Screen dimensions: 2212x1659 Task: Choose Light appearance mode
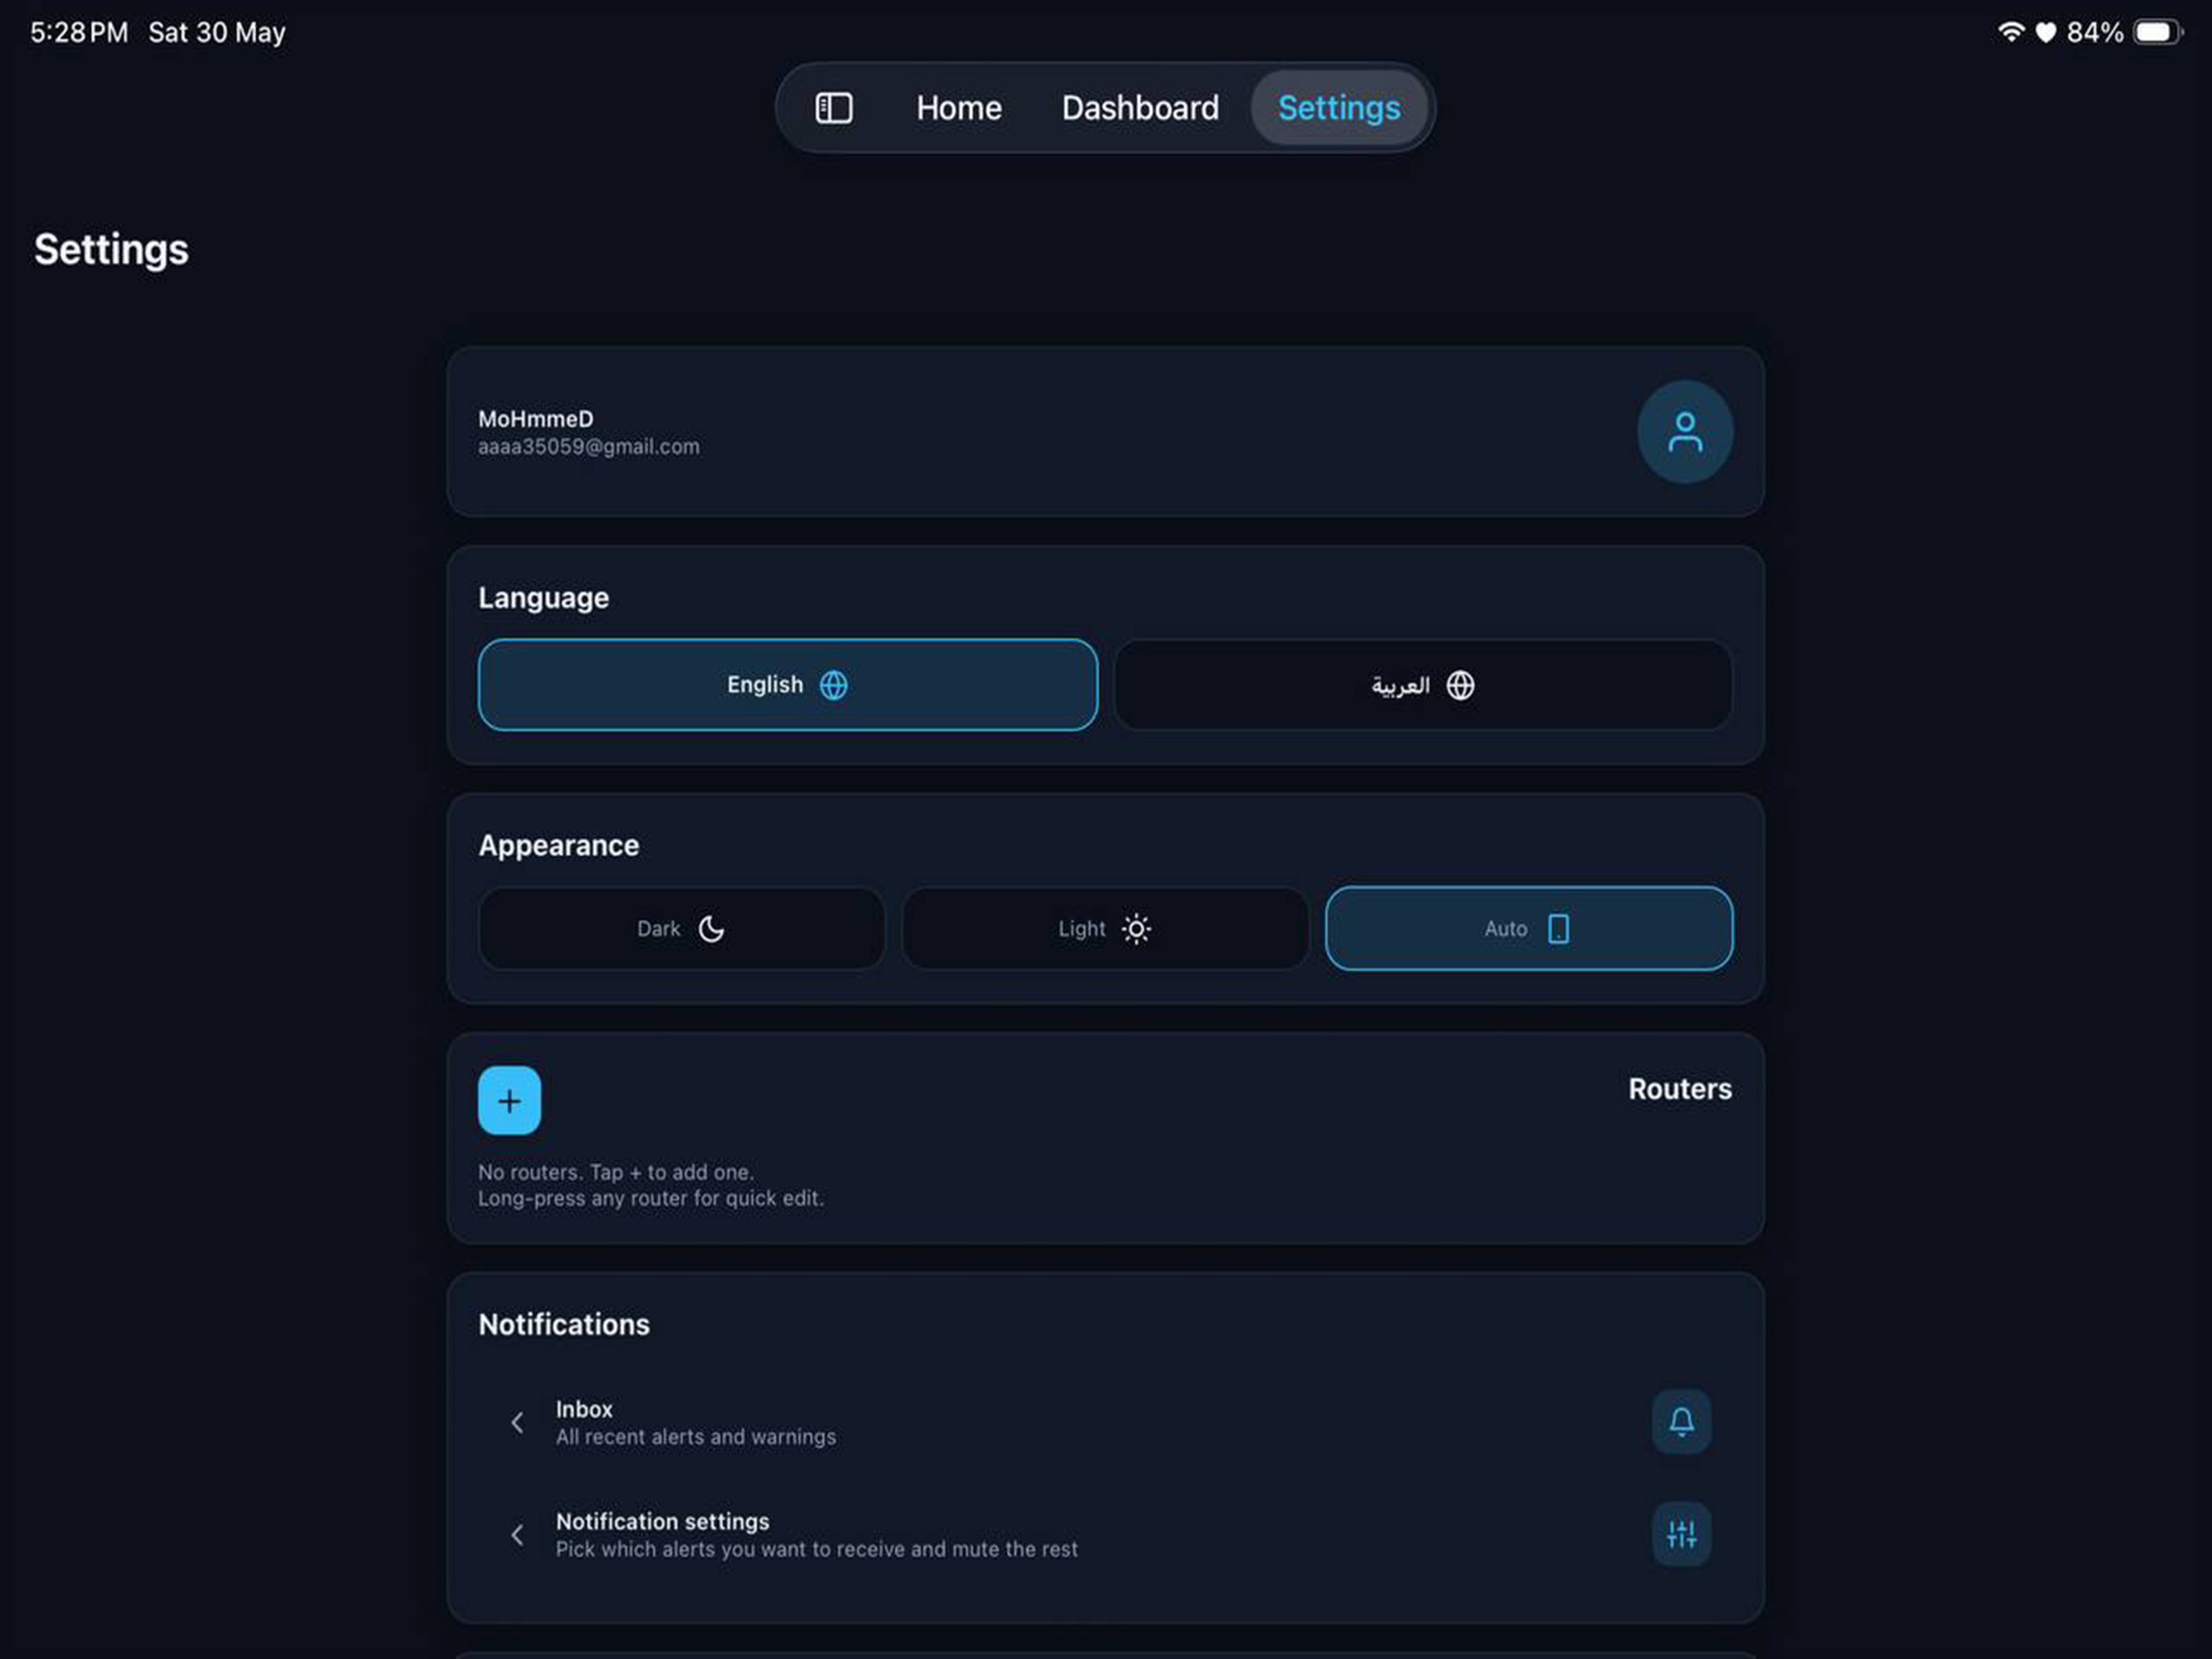(1105, 929)
